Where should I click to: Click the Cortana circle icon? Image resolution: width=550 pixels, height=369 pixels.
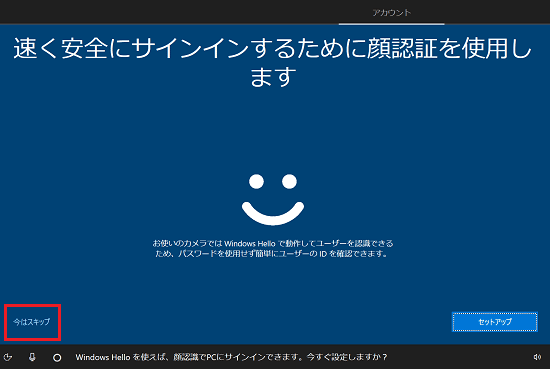(x=57, y=358)
